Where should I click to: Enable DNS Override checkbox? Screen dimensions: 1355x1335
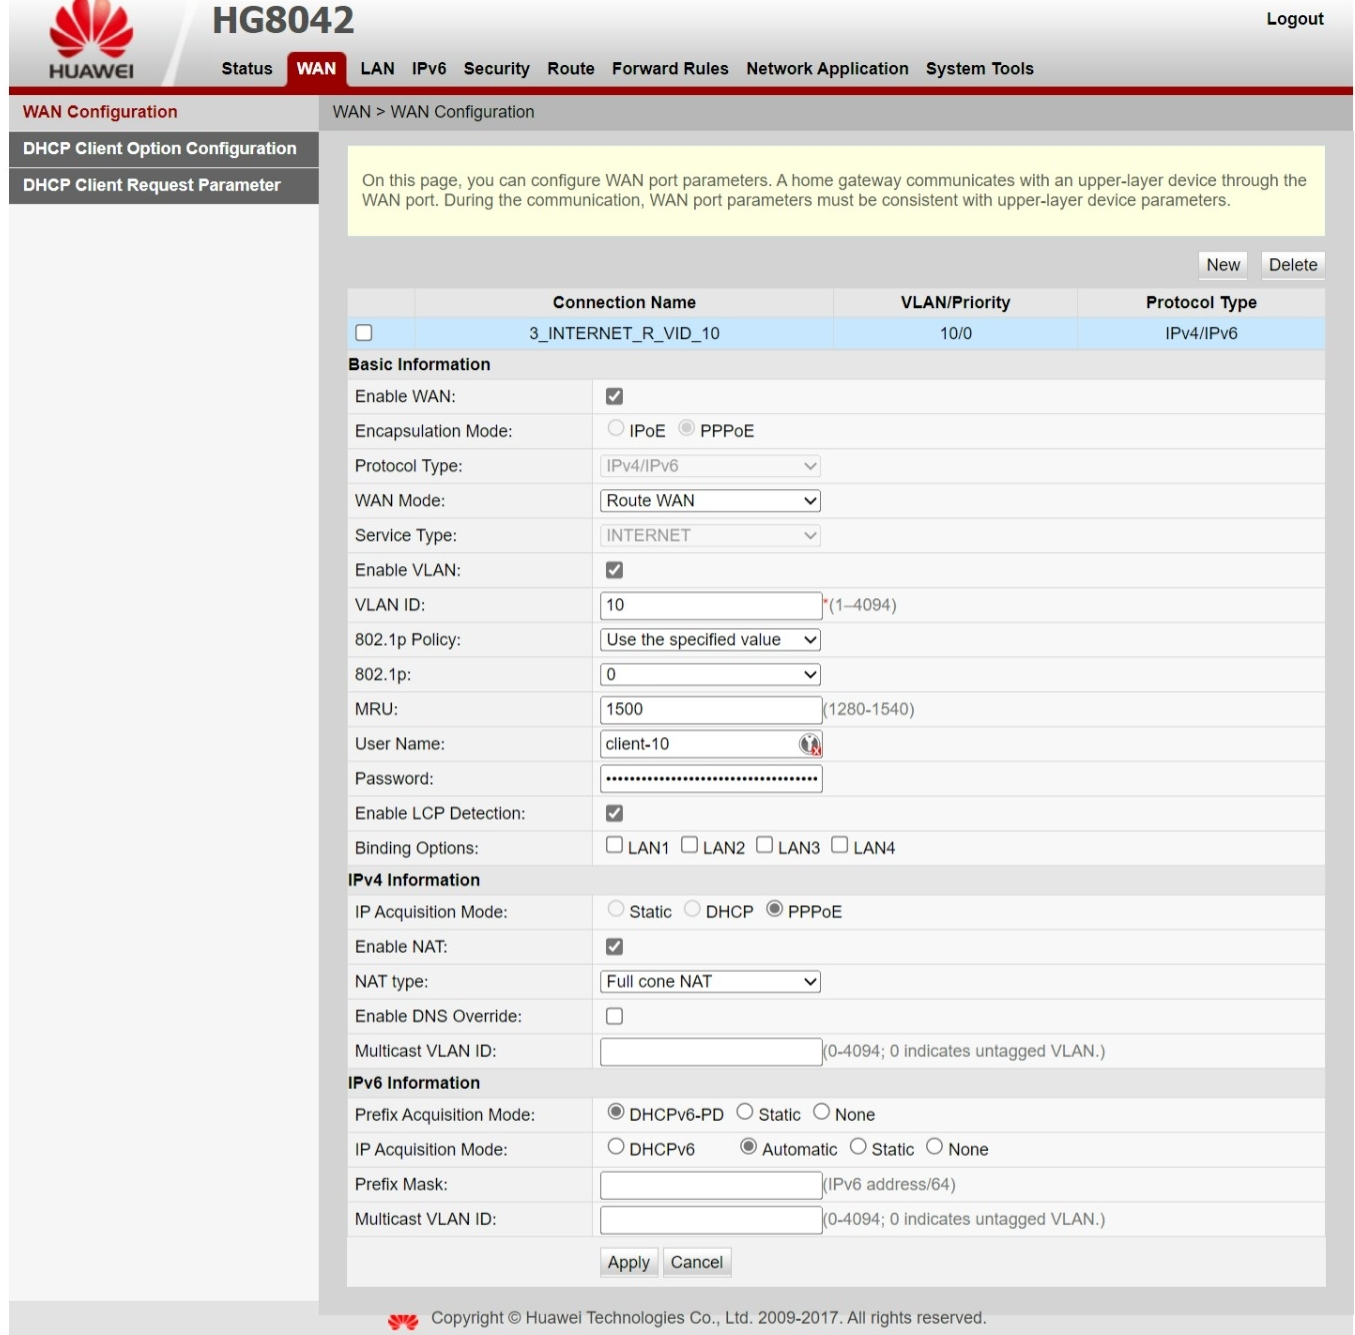point(614,1016)
